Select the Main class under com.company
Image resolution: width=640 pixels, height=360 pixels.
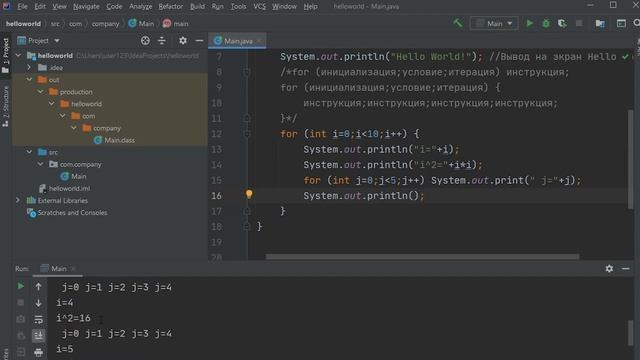pos(73,176)
